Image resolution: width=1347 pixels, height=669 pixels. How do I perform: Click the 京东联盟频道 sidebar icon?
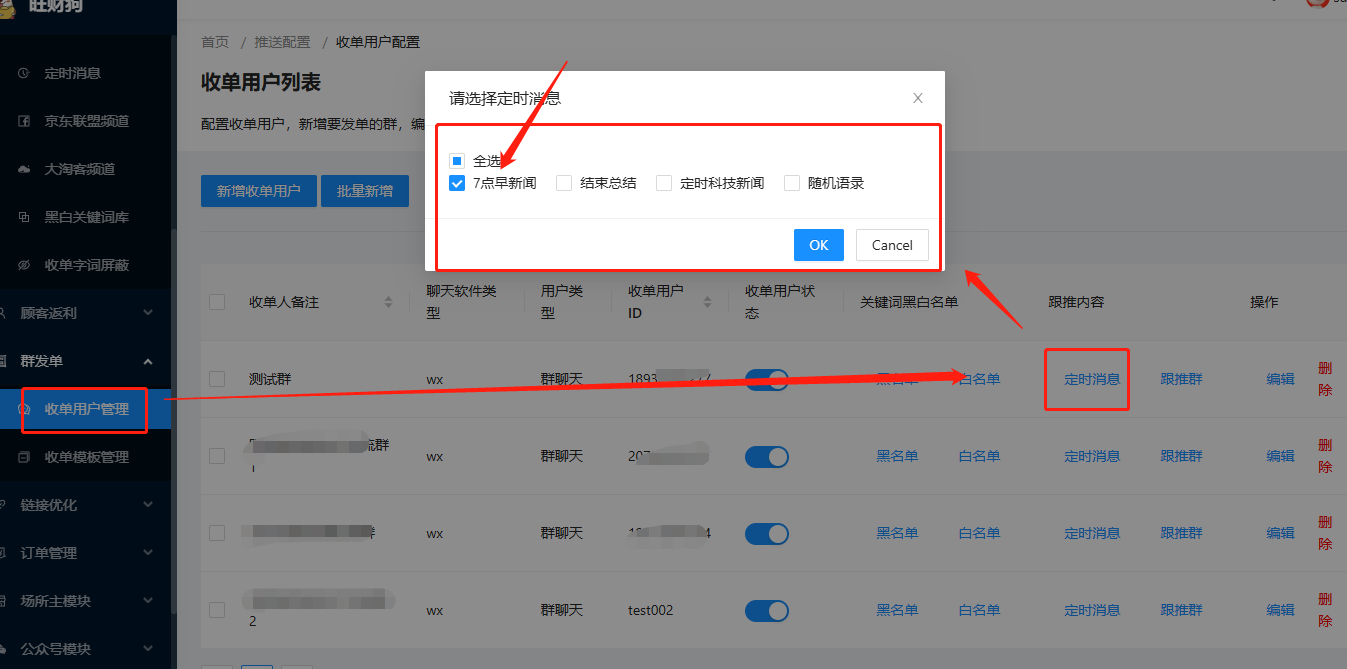25,121
